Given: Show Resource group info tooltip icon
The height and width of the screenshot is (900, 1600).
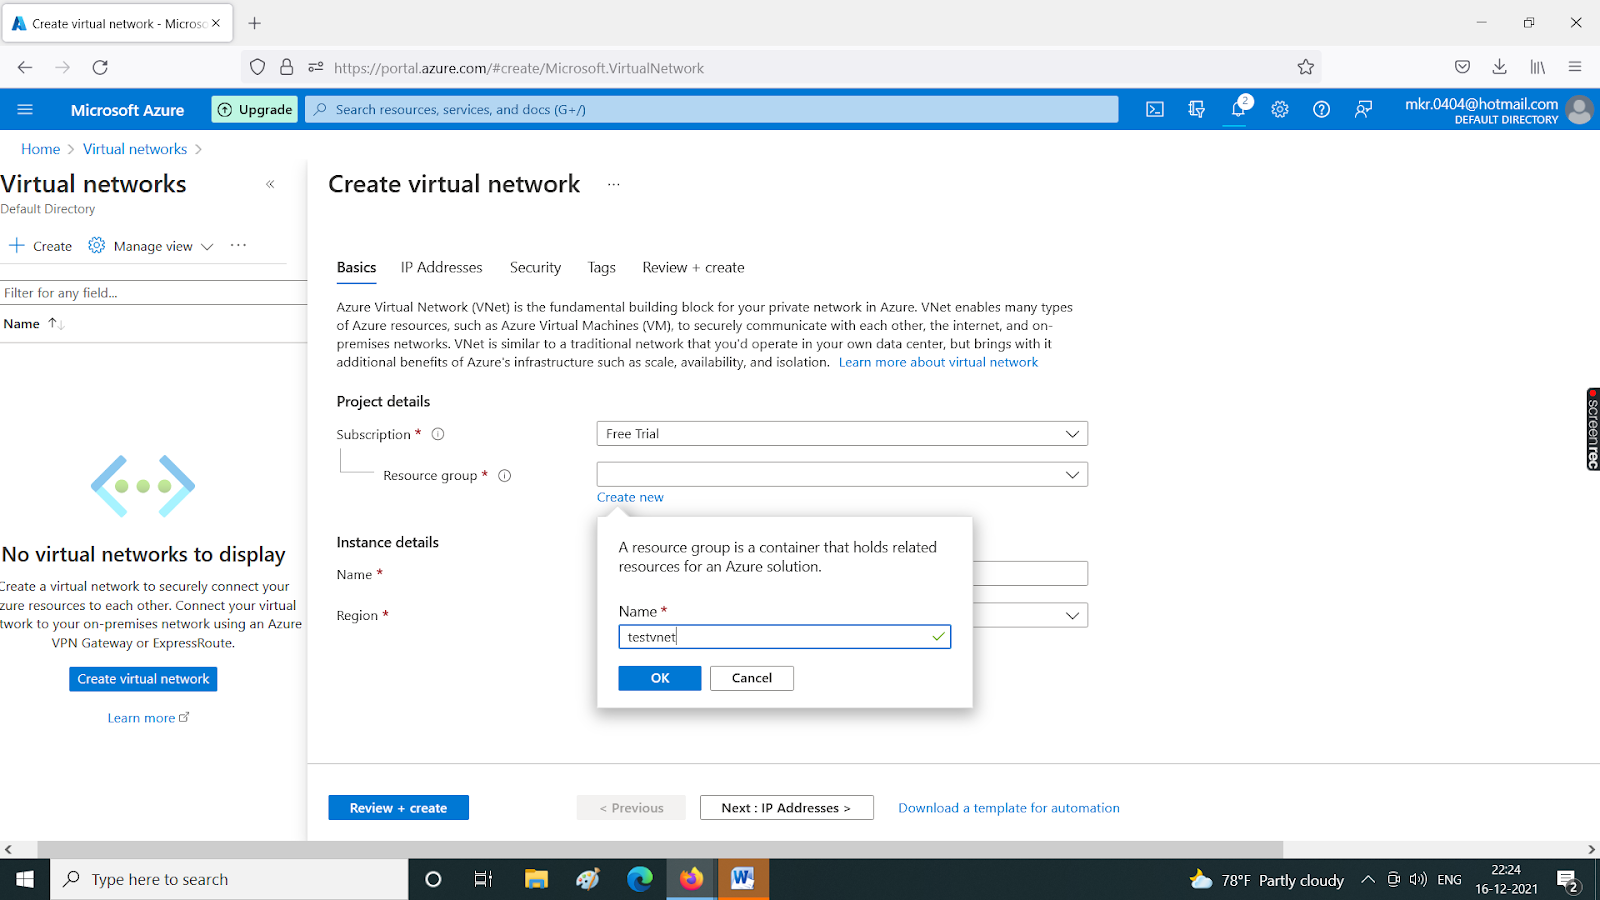Looking at the screenshot, I should pyautogui.click(x=505, y=476).
